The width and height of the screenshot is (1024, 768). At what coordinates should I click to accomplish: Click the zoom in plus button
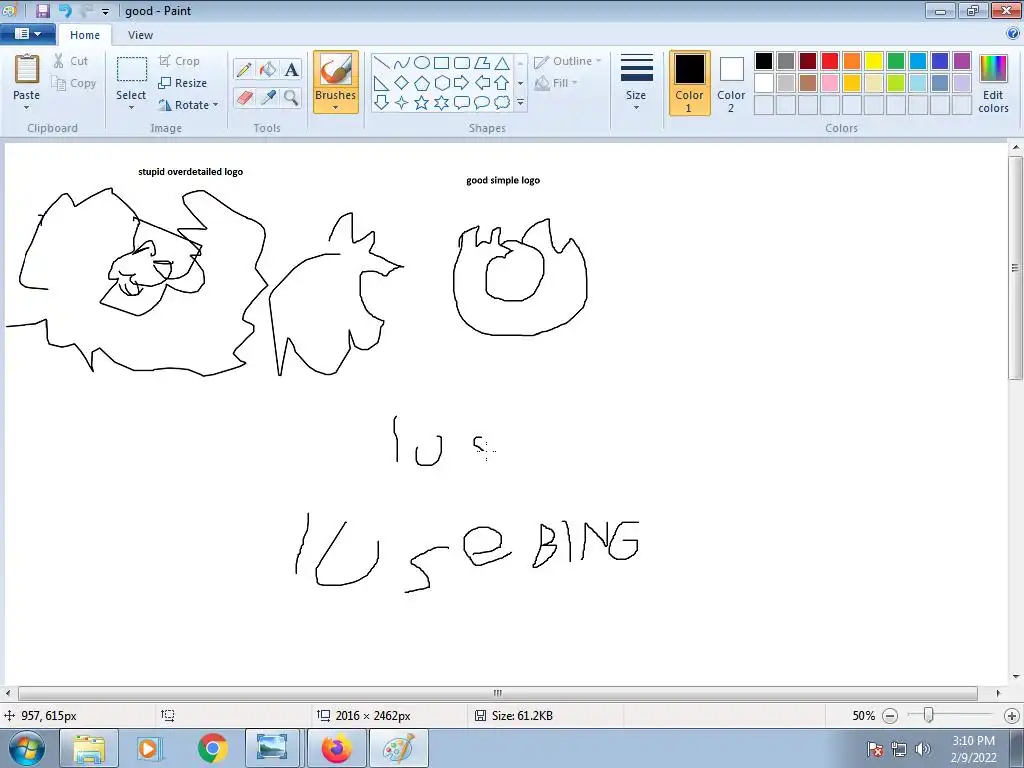pos(1012,716)
